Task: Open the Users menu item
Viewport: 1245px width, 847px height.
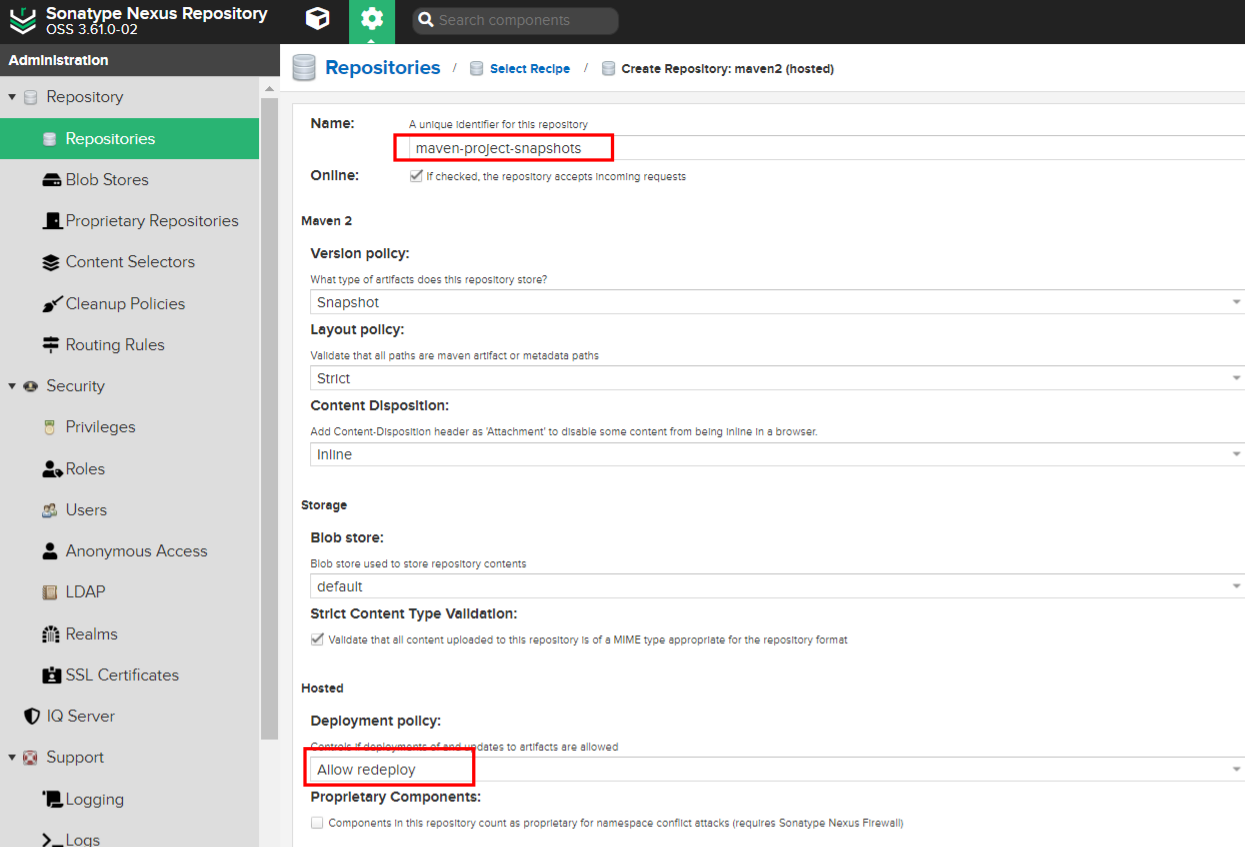Action: [x=86, y=510]
